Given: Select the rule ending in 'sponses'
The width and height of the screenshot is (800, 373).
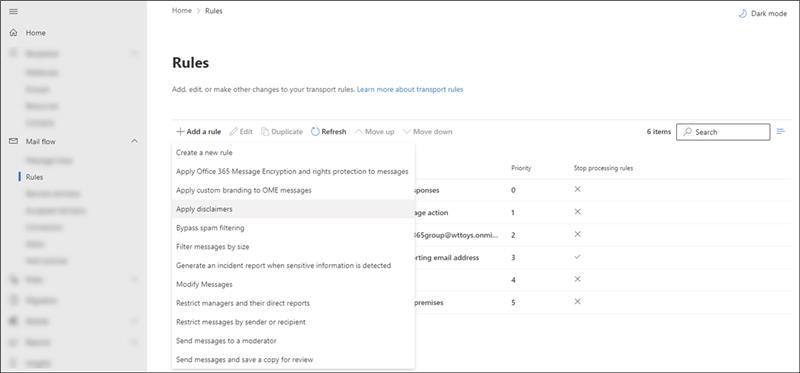Looking at the screenshot, I should [427, 190].
